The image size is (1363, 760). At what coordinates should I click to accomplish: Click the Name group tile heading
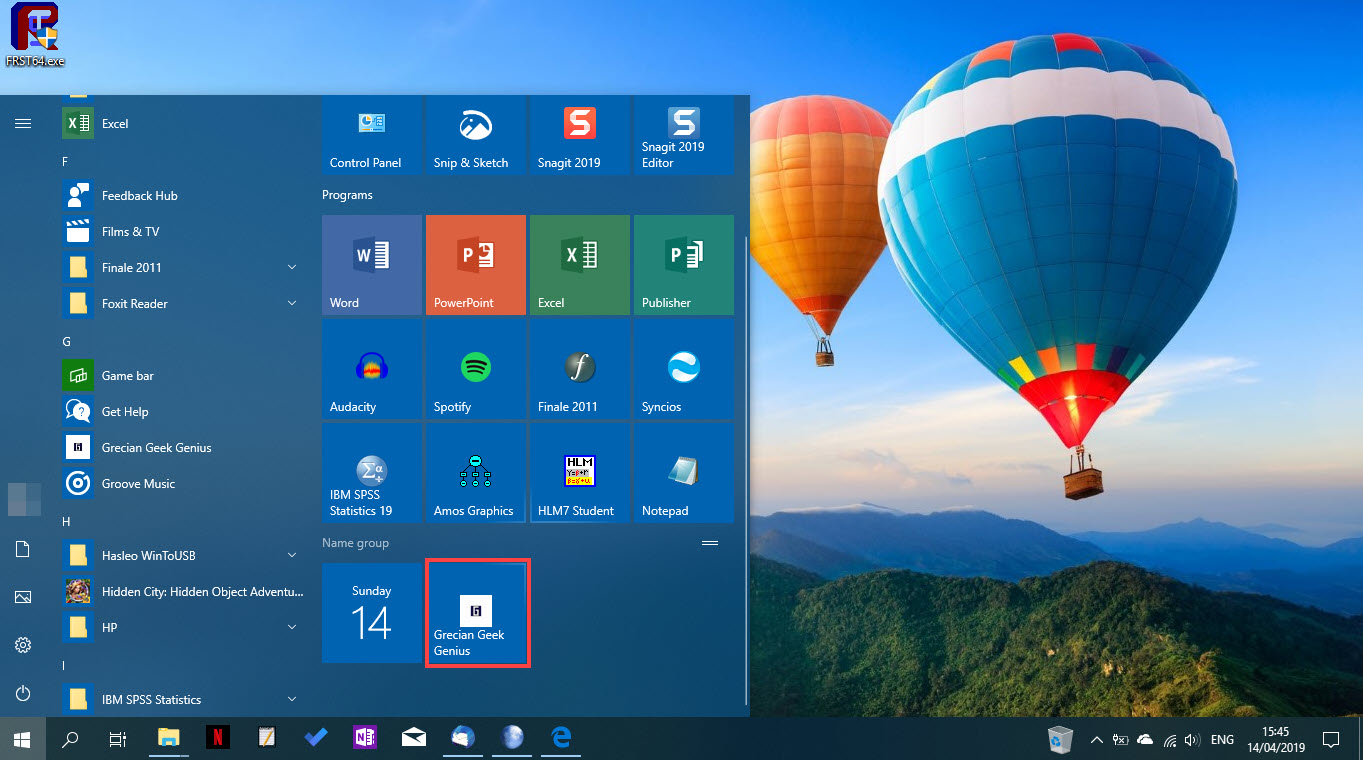pyautogui.click(x=355, y=542)
